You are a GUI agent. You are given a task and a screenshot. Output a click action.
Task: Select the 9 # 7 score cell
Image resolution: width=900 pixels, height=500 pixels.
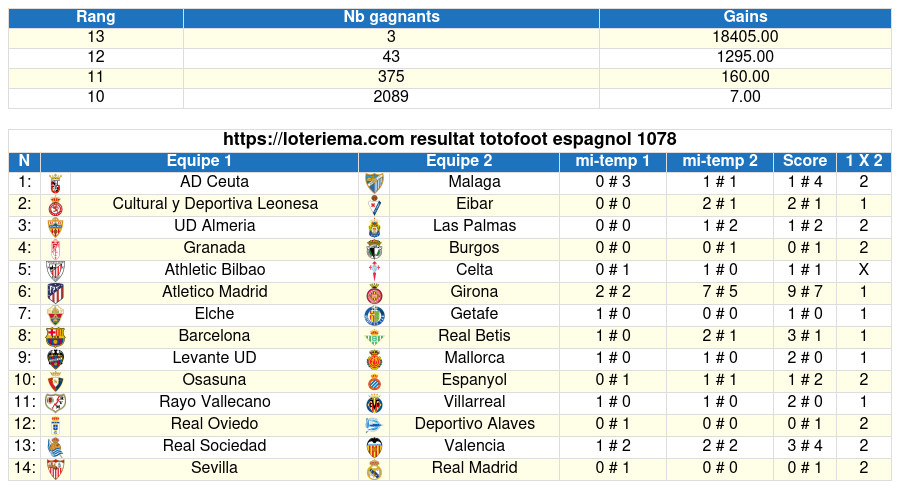[x=805, y=292]
